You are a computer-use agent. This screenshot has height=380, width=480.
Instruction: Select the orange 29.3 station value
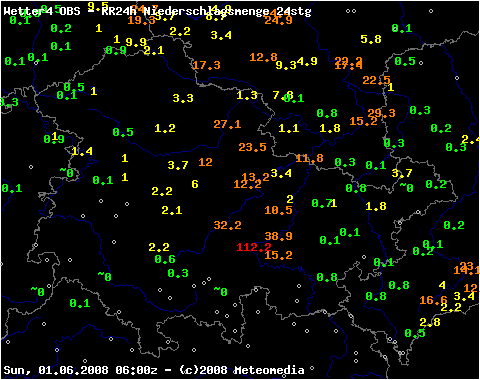pyautogui.click(x=381, y=113)
